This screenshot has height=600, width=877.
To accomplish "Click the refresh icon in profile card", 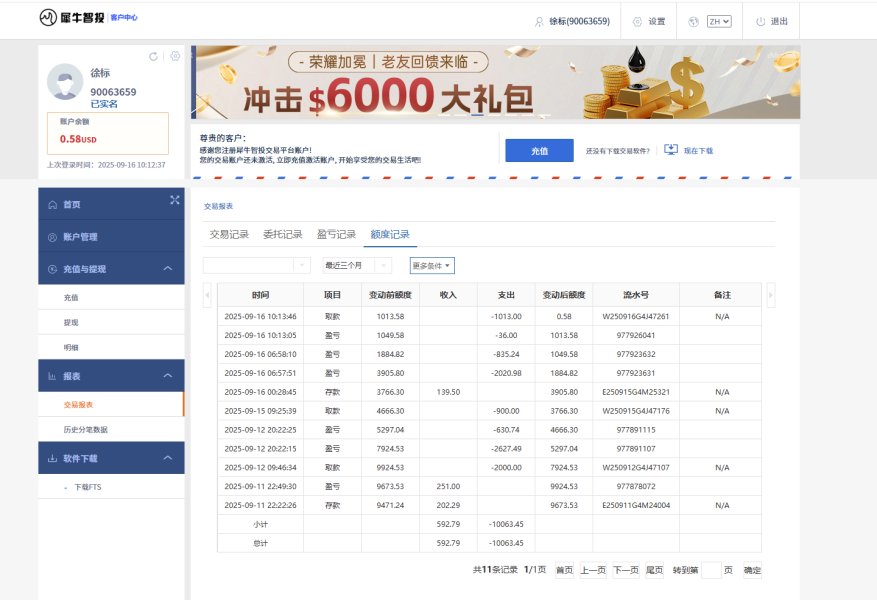I will pos(153,56).
